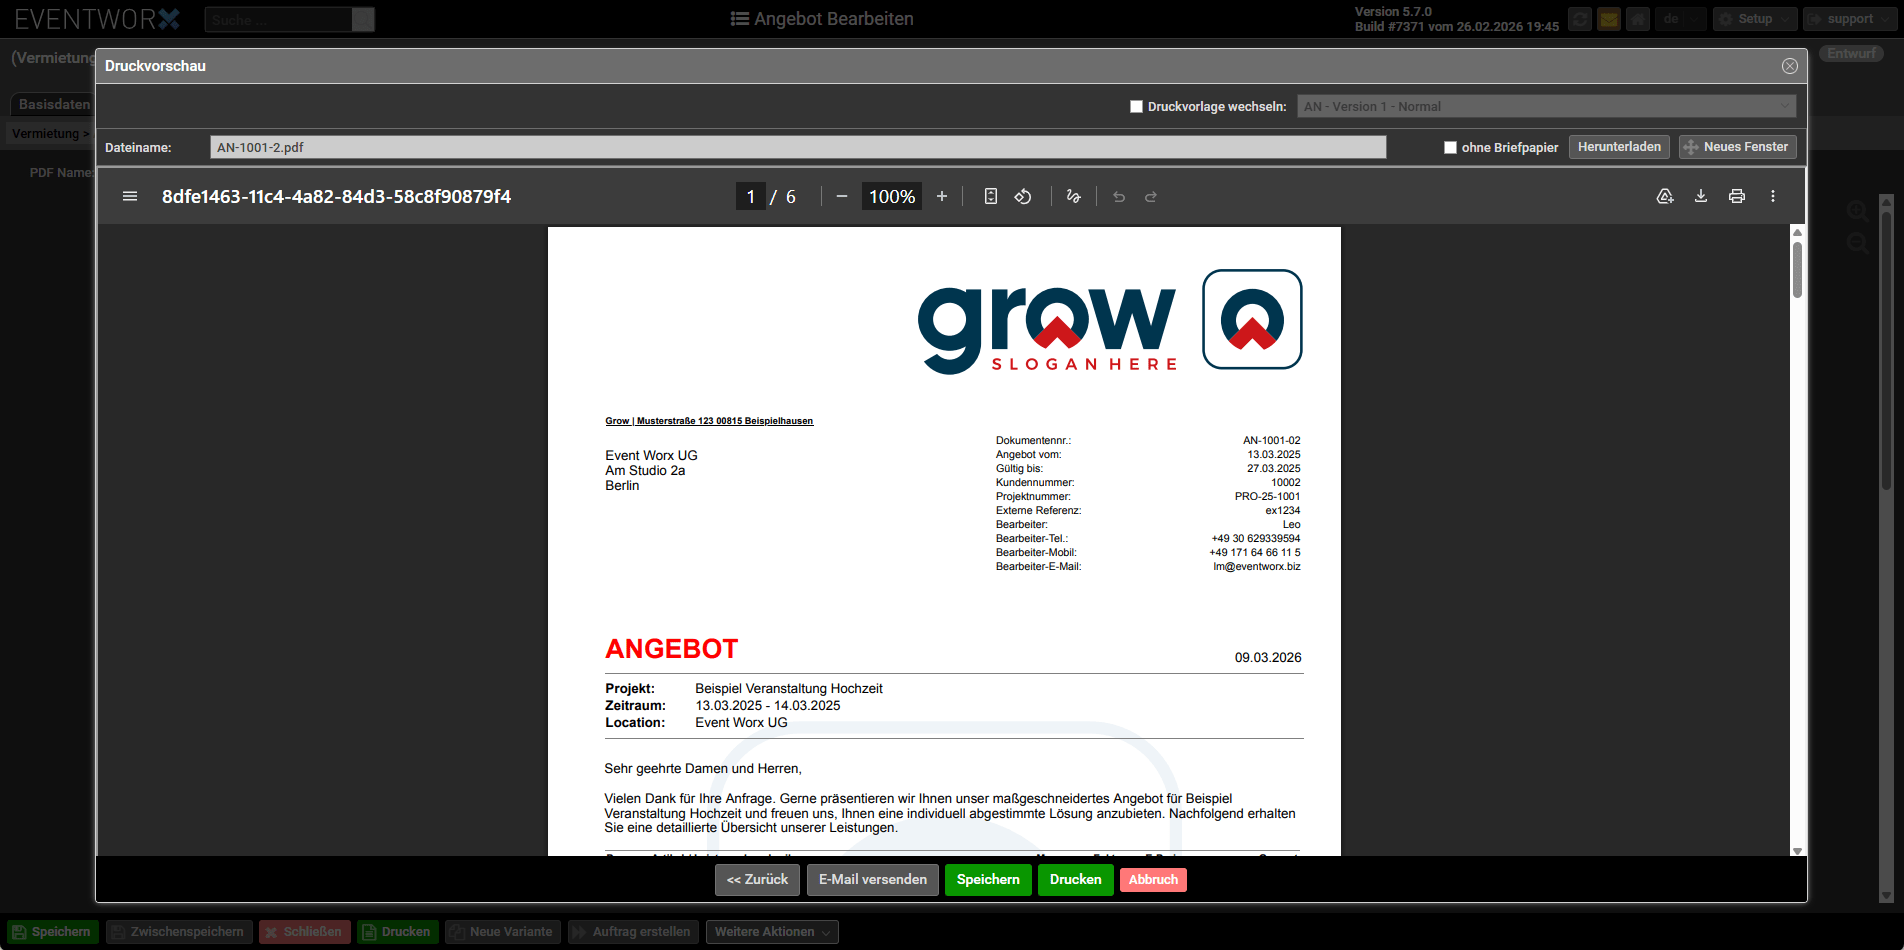This screenshot has height=950, width=1904.
Task: Open preview via Neues Fenster button
Action: [1737, 147]
